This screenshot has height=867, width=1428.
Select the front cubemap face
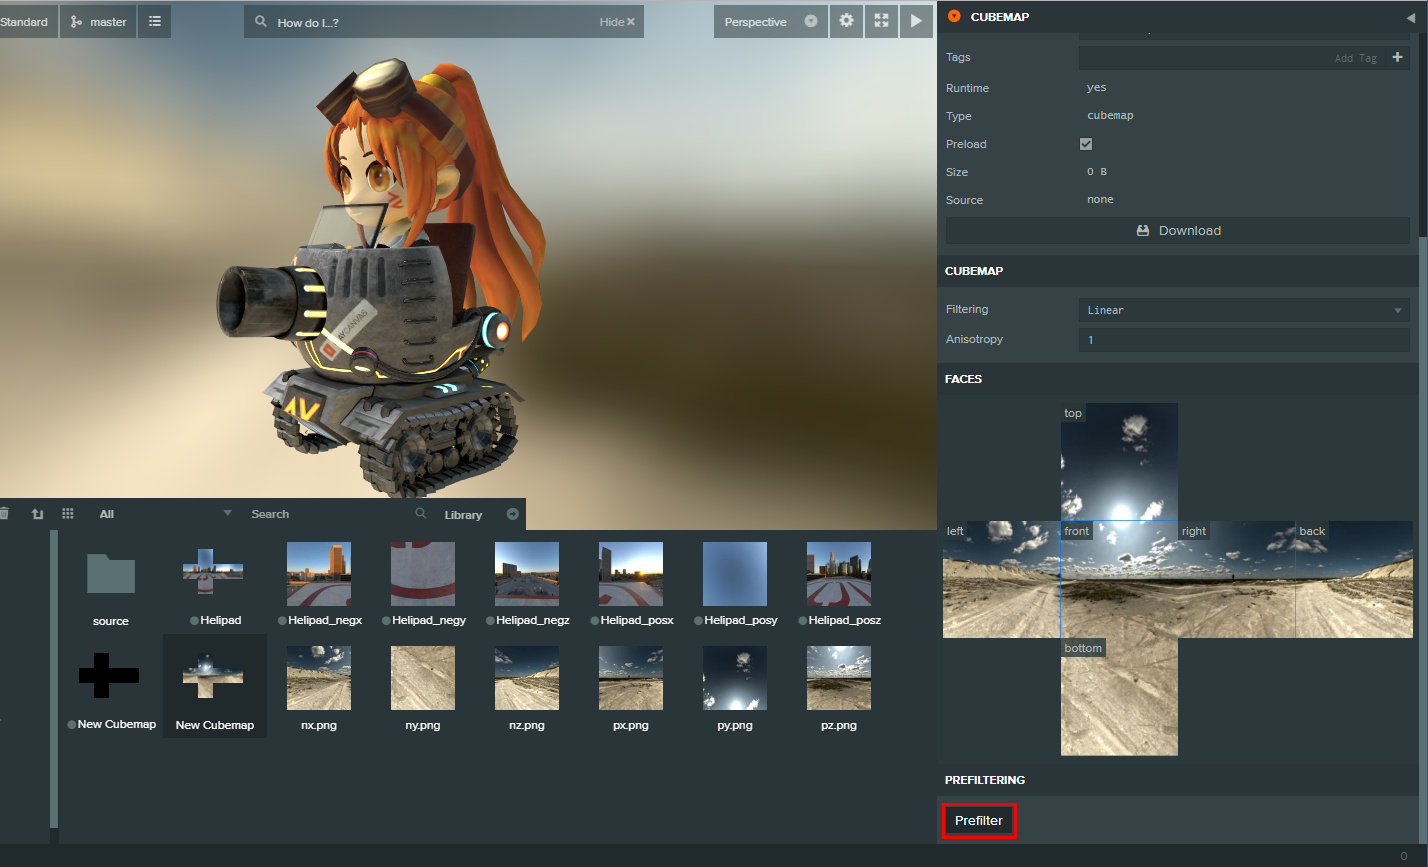[x=1119, y=579]
